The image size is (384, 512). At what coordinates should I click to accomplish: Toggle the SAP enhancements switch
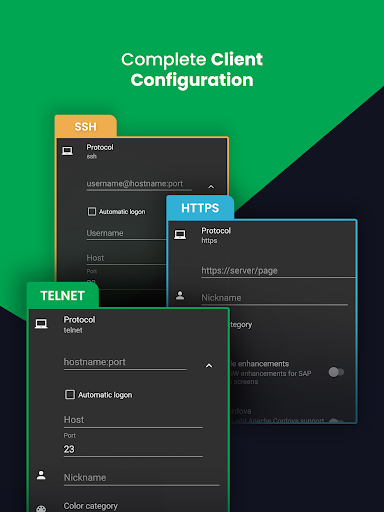tap(336, 372)
